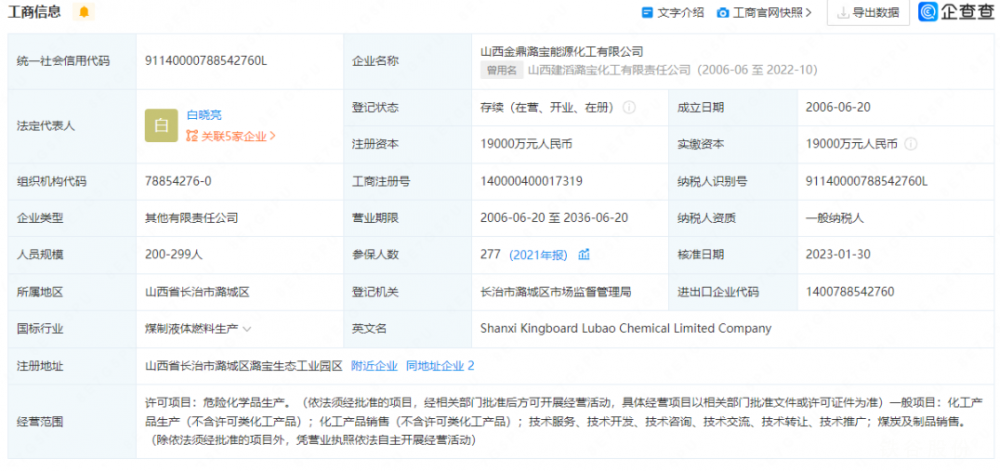
Task: Click the 导出数据 export button
Action: click(868, 13)
